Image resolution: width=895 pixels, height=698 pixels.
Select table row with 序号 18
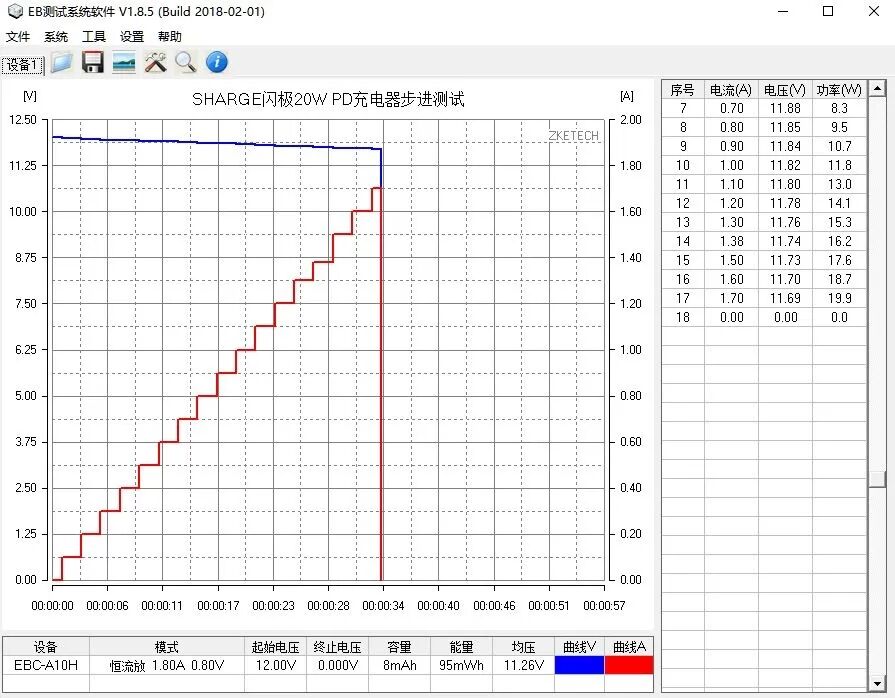point(764,317)
